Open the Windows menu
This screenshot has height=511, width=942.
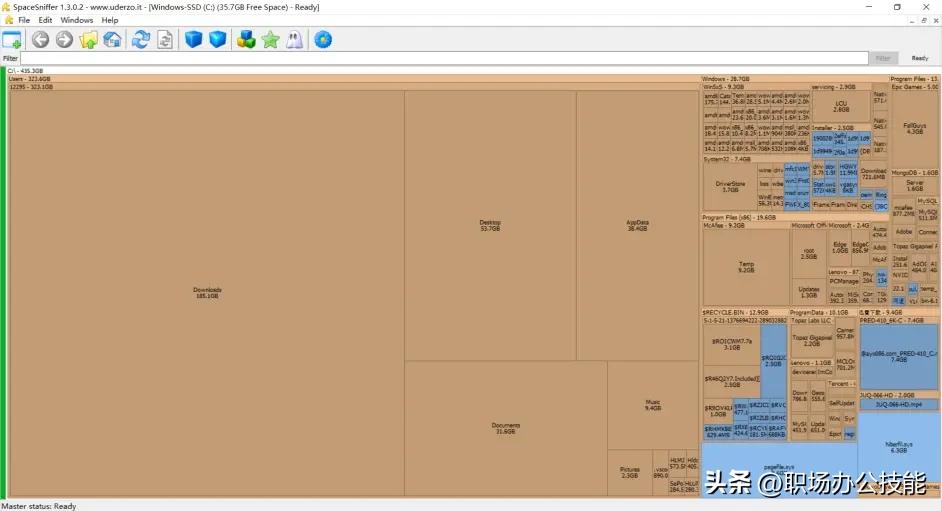(x=77, y=20)
